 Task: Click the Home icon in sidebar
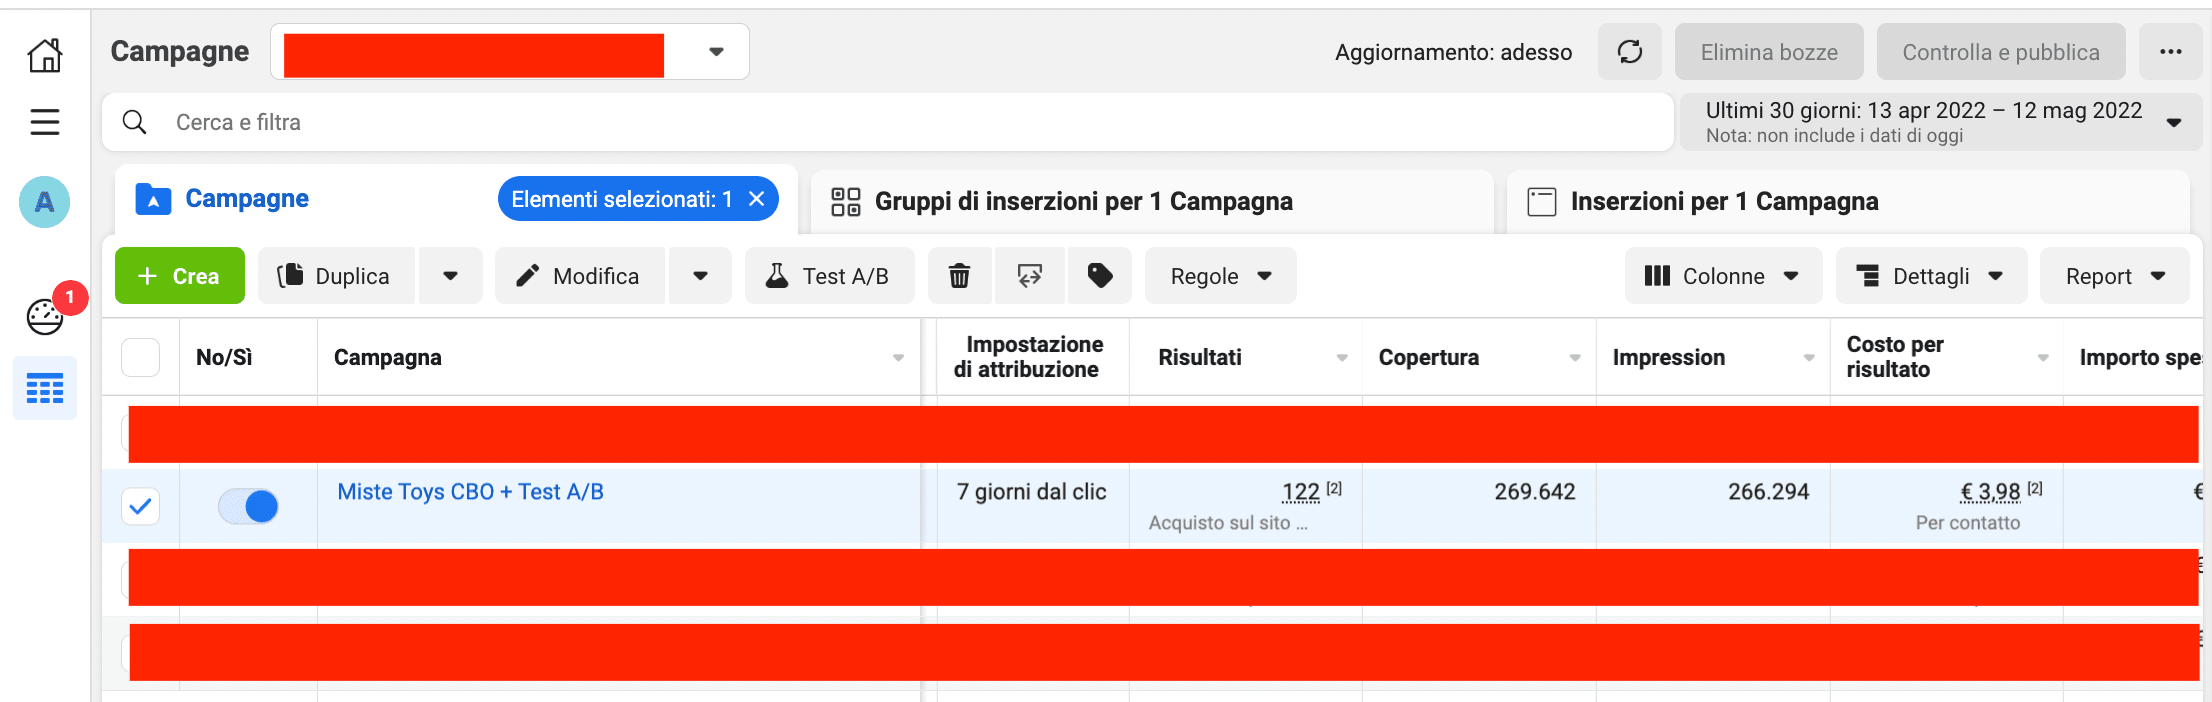[45, 55]
